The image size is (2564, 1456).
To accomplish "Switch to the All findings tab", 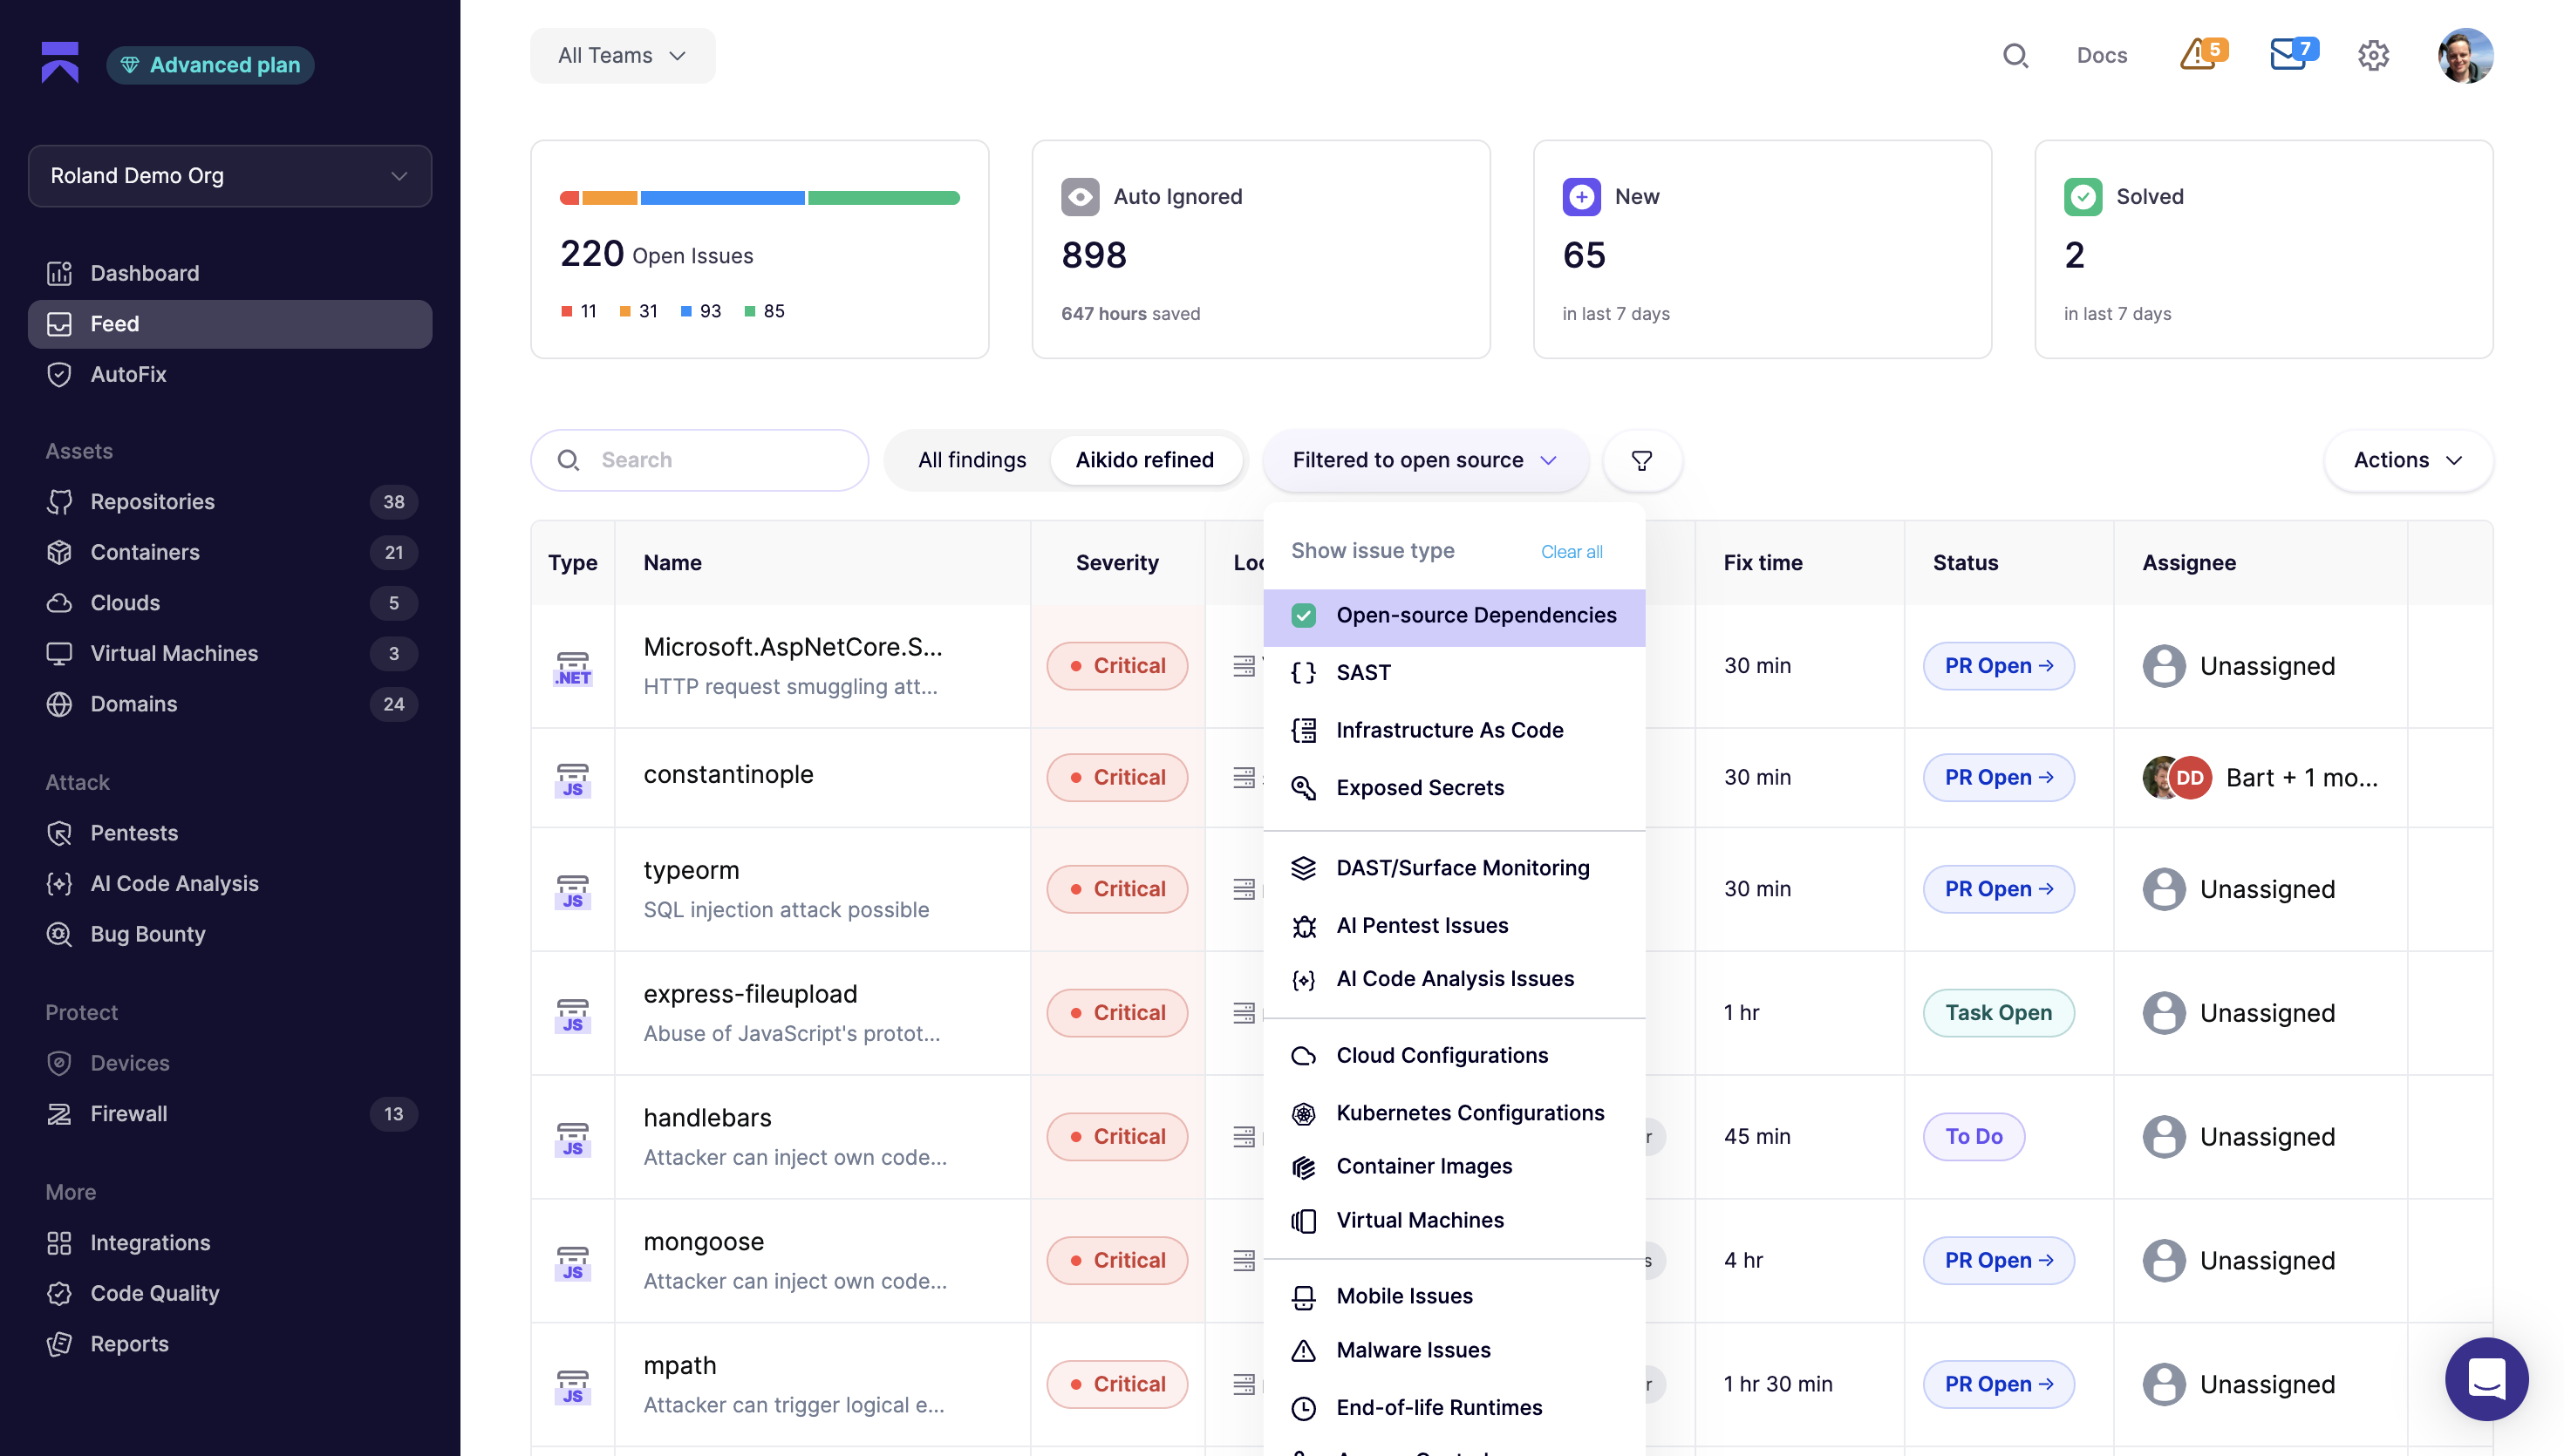I will click(x=972, y=460).
